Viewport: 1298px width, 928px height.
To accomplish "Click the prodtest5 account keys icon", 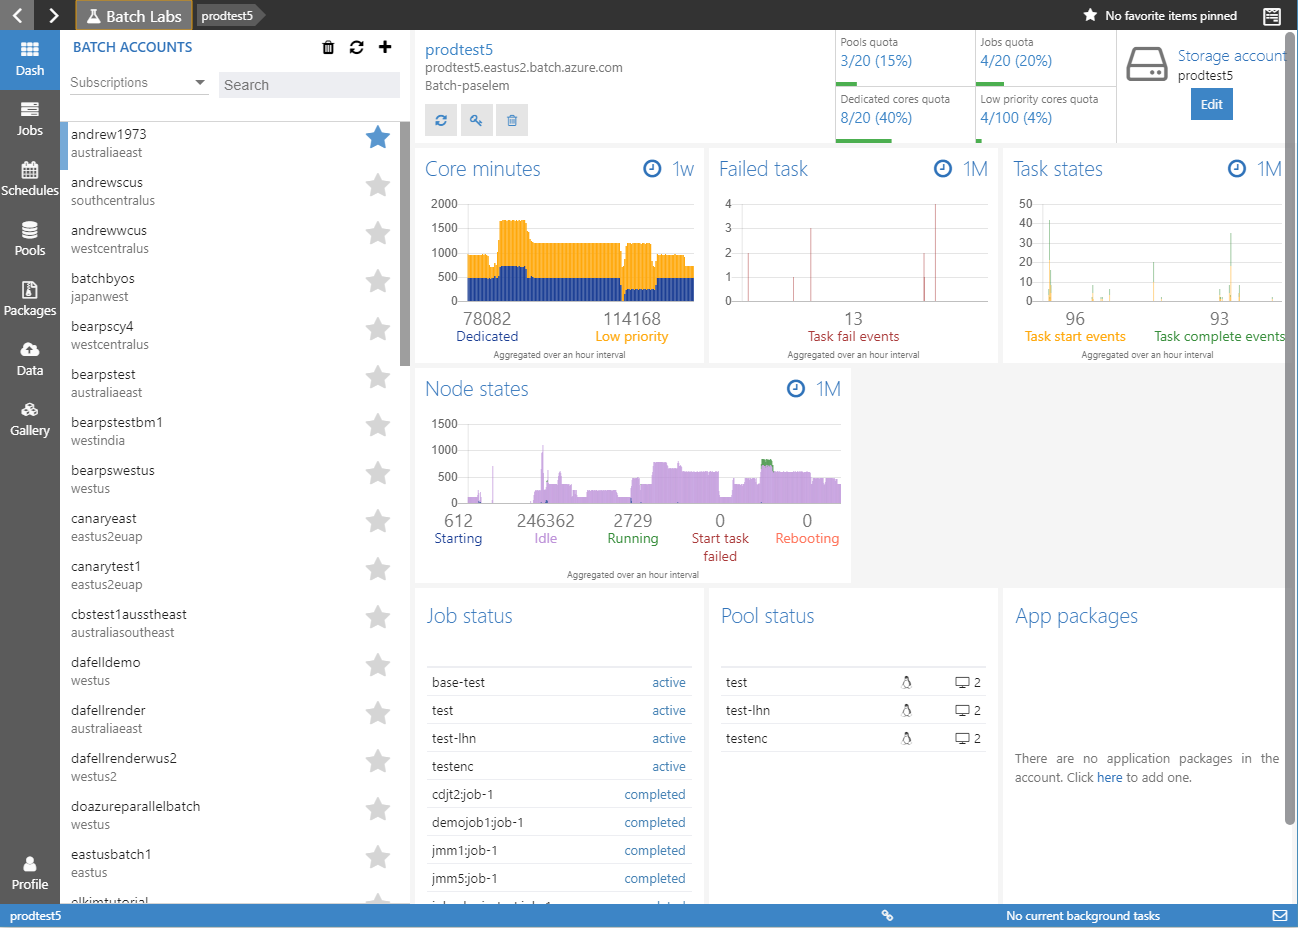I will click(476, 120).
